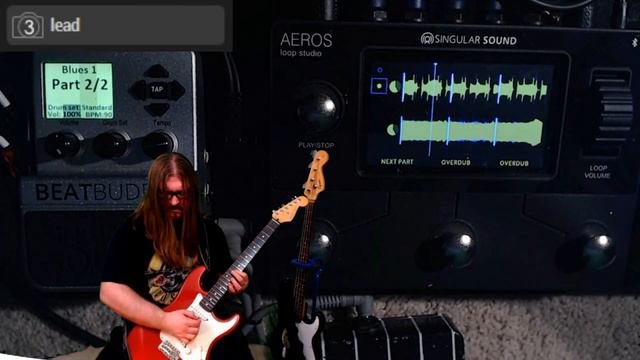The width and height of the screenshot is (640, 360).
Task: Click the Singular Sound logo icon
Action: [x=427, y=39]
